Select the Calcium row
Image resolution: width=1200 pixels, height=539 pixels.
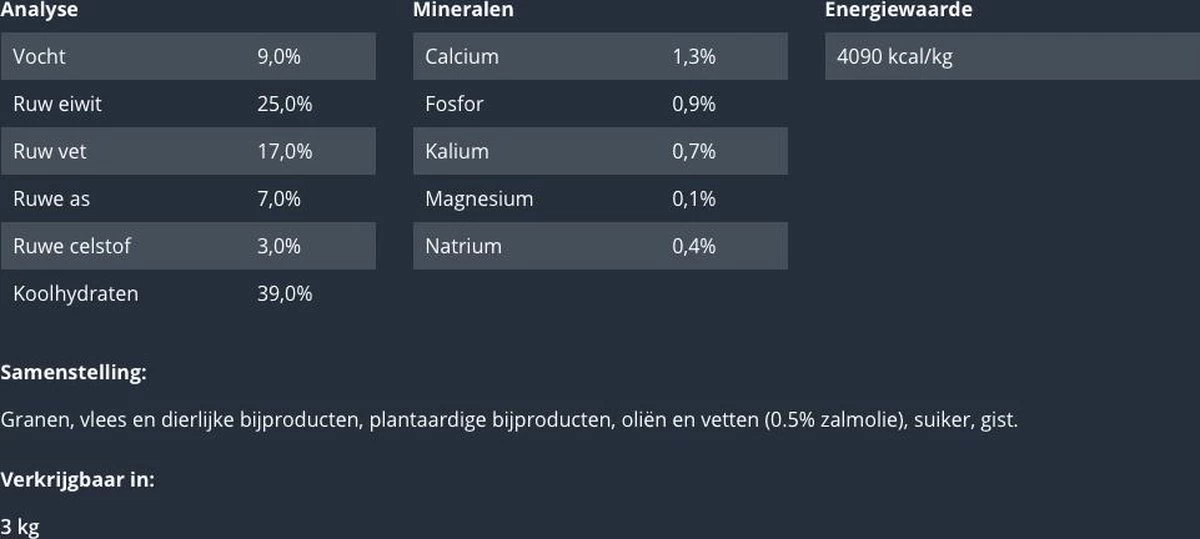tap(600, 56)
